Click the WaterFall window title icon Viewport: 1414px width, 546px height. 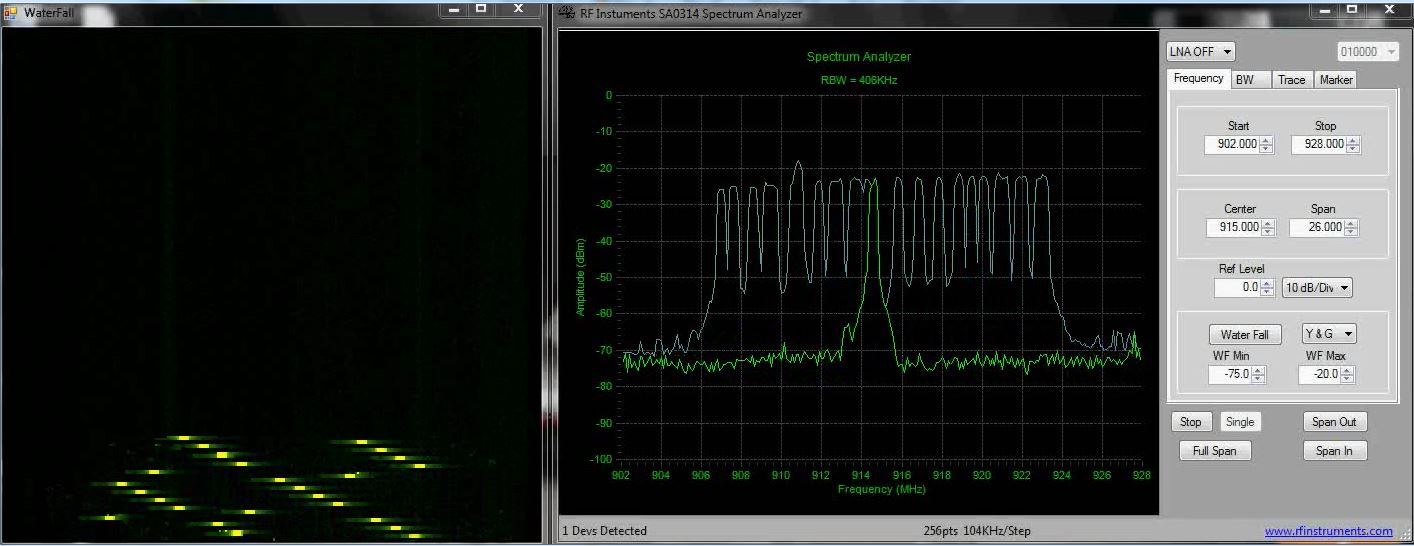tap(11, 13)
